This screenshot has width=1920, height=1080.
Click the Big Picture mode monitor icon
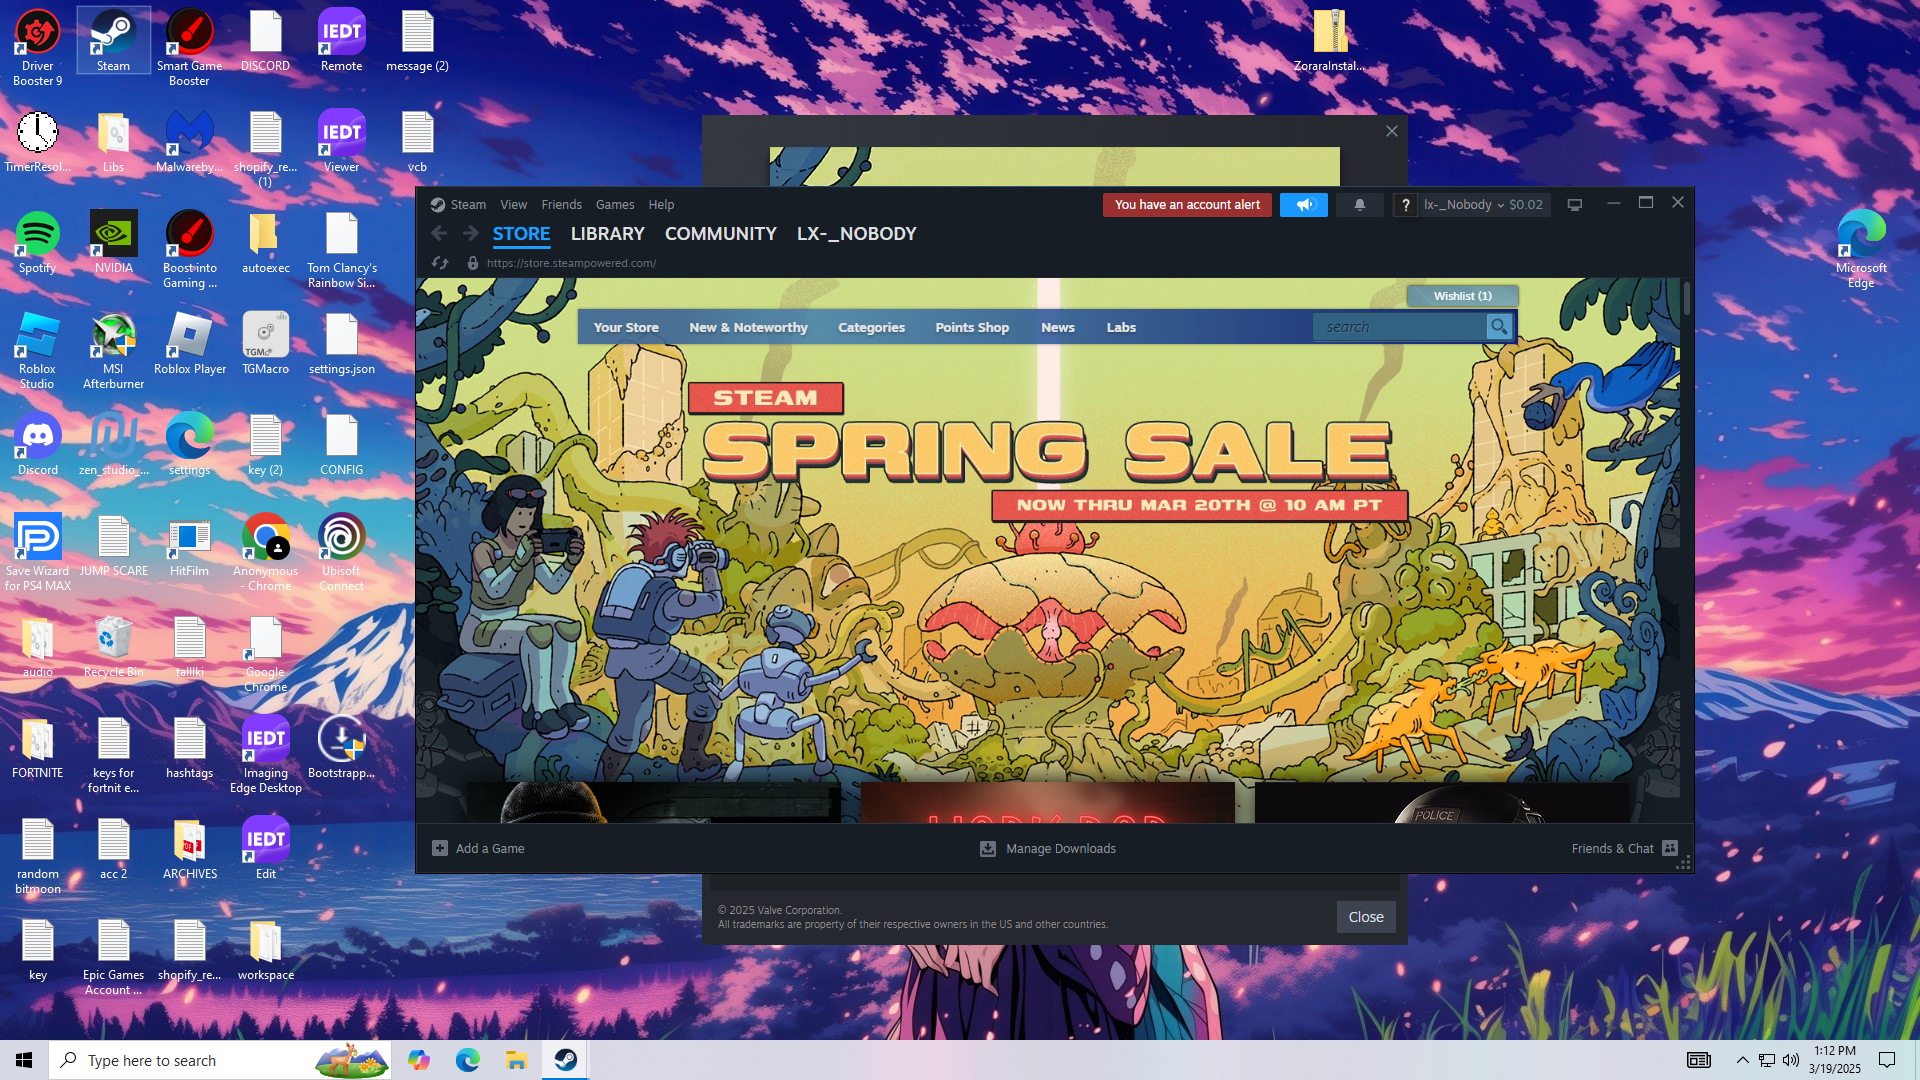tap(1574, 205)
